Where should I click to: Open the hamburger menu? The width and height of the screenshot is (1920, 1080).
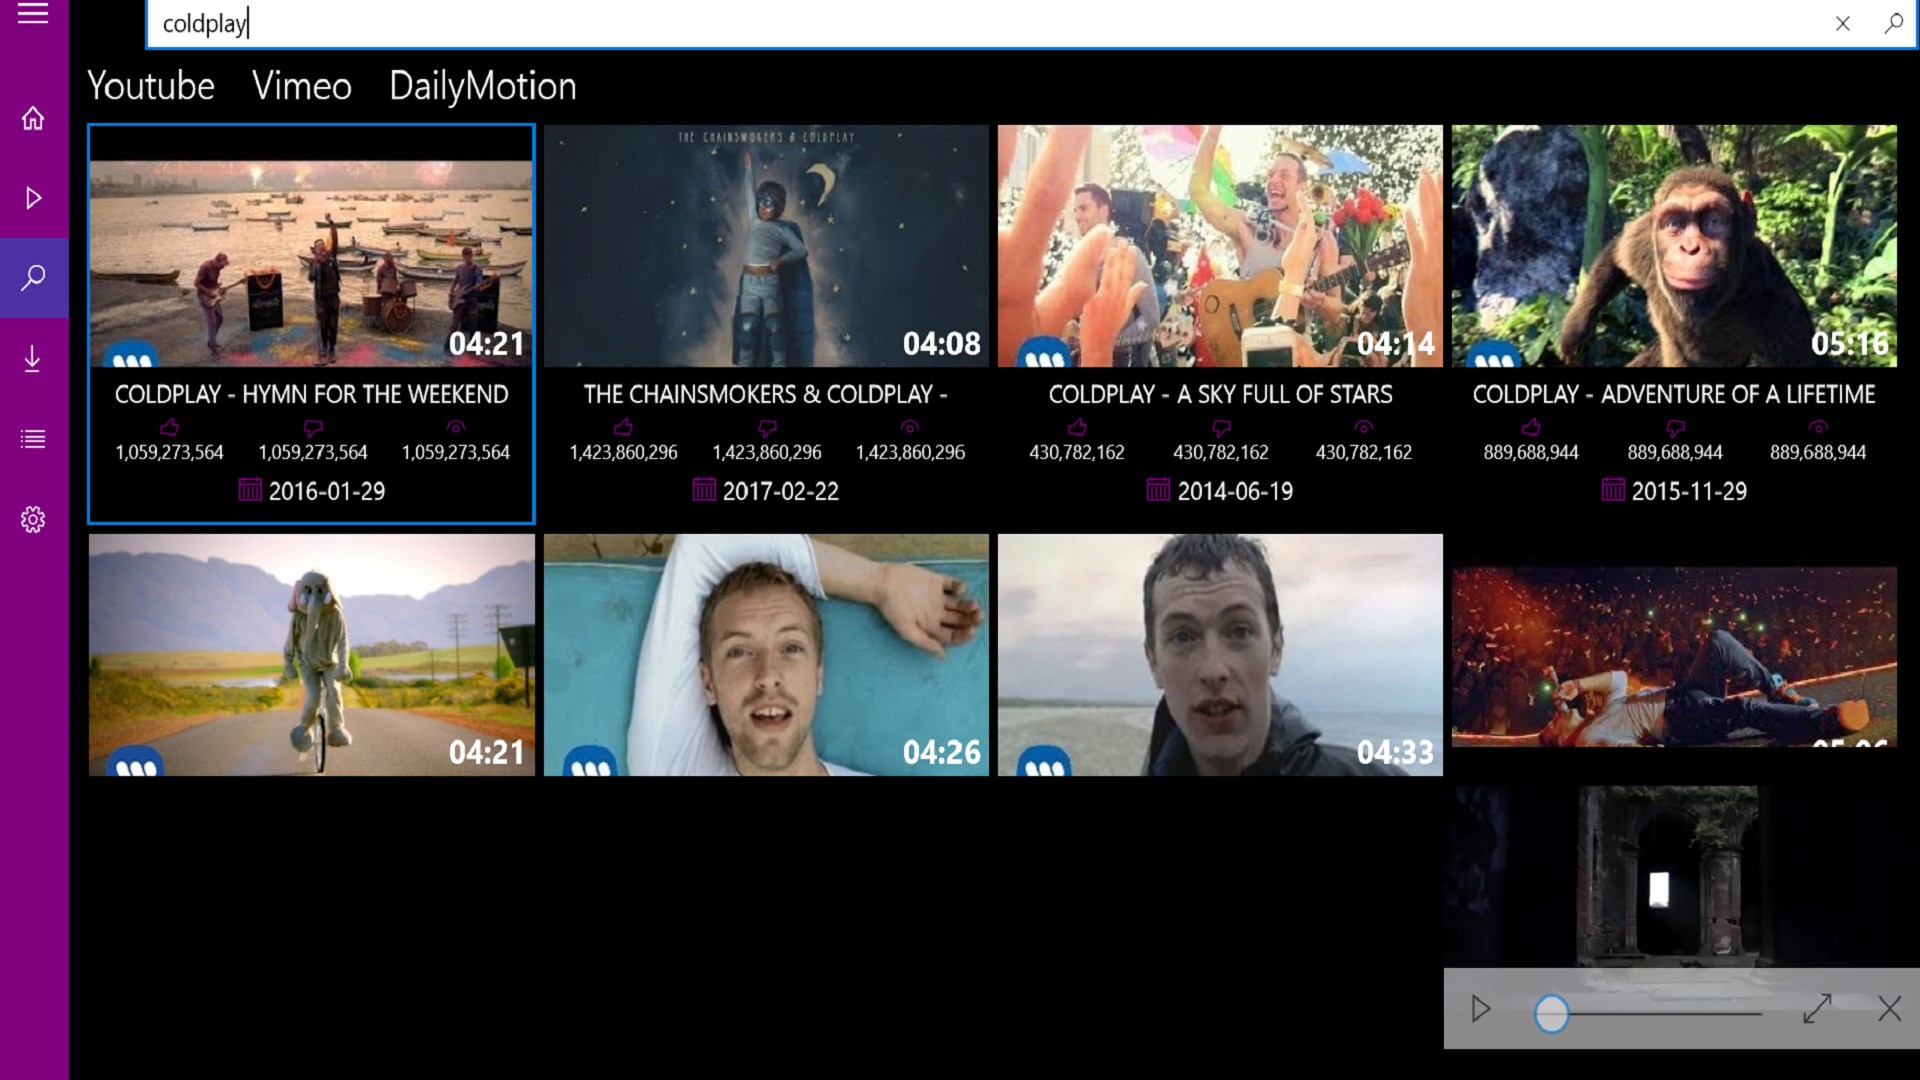pyautogui.click(x=33, y=14)
